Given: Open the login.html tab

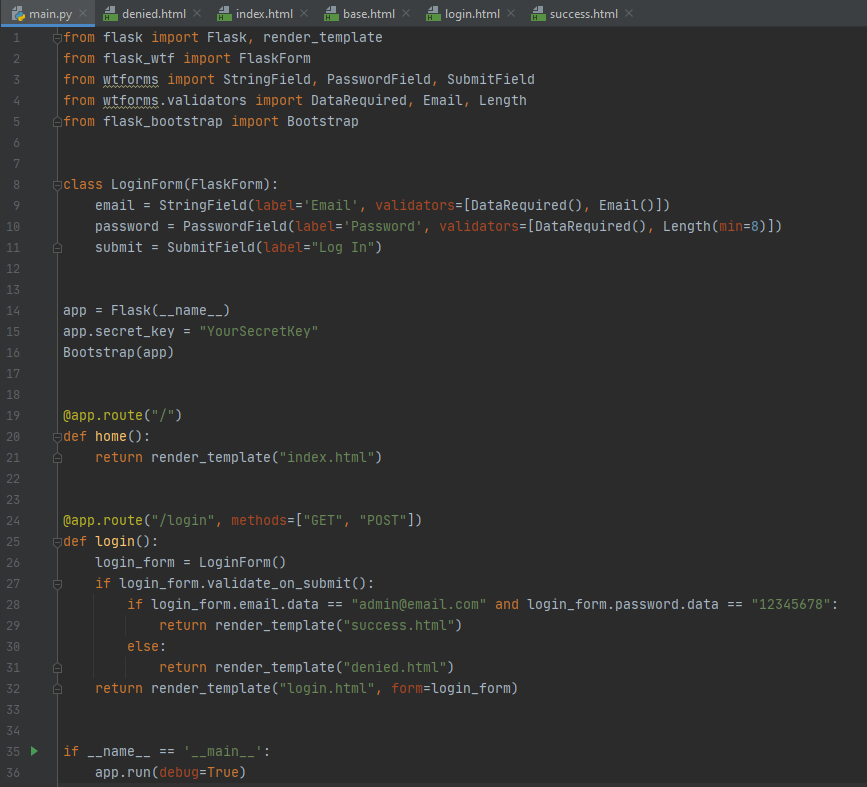Looking at the screenshot, I should click(x=472, y=14).
